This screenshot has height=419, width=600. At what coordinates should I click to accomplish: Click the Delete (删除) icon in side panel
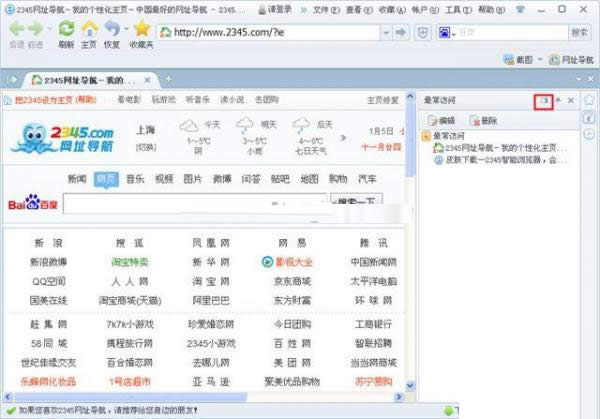point(475,121)
